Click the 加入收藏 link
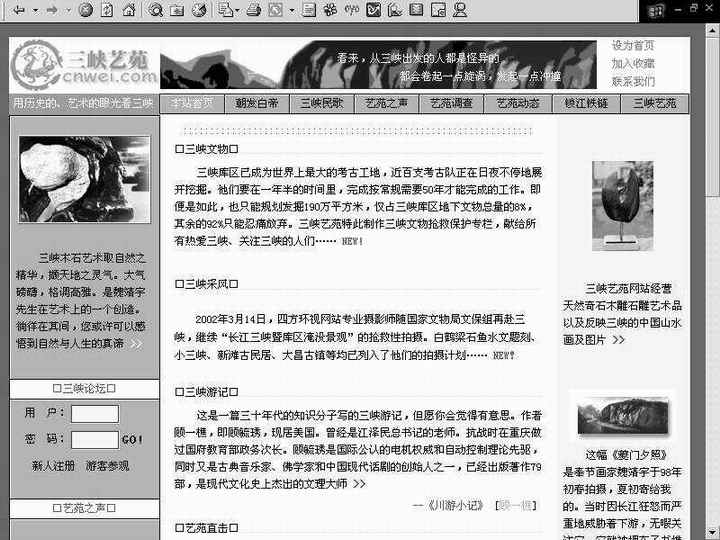 coord(633,63)
